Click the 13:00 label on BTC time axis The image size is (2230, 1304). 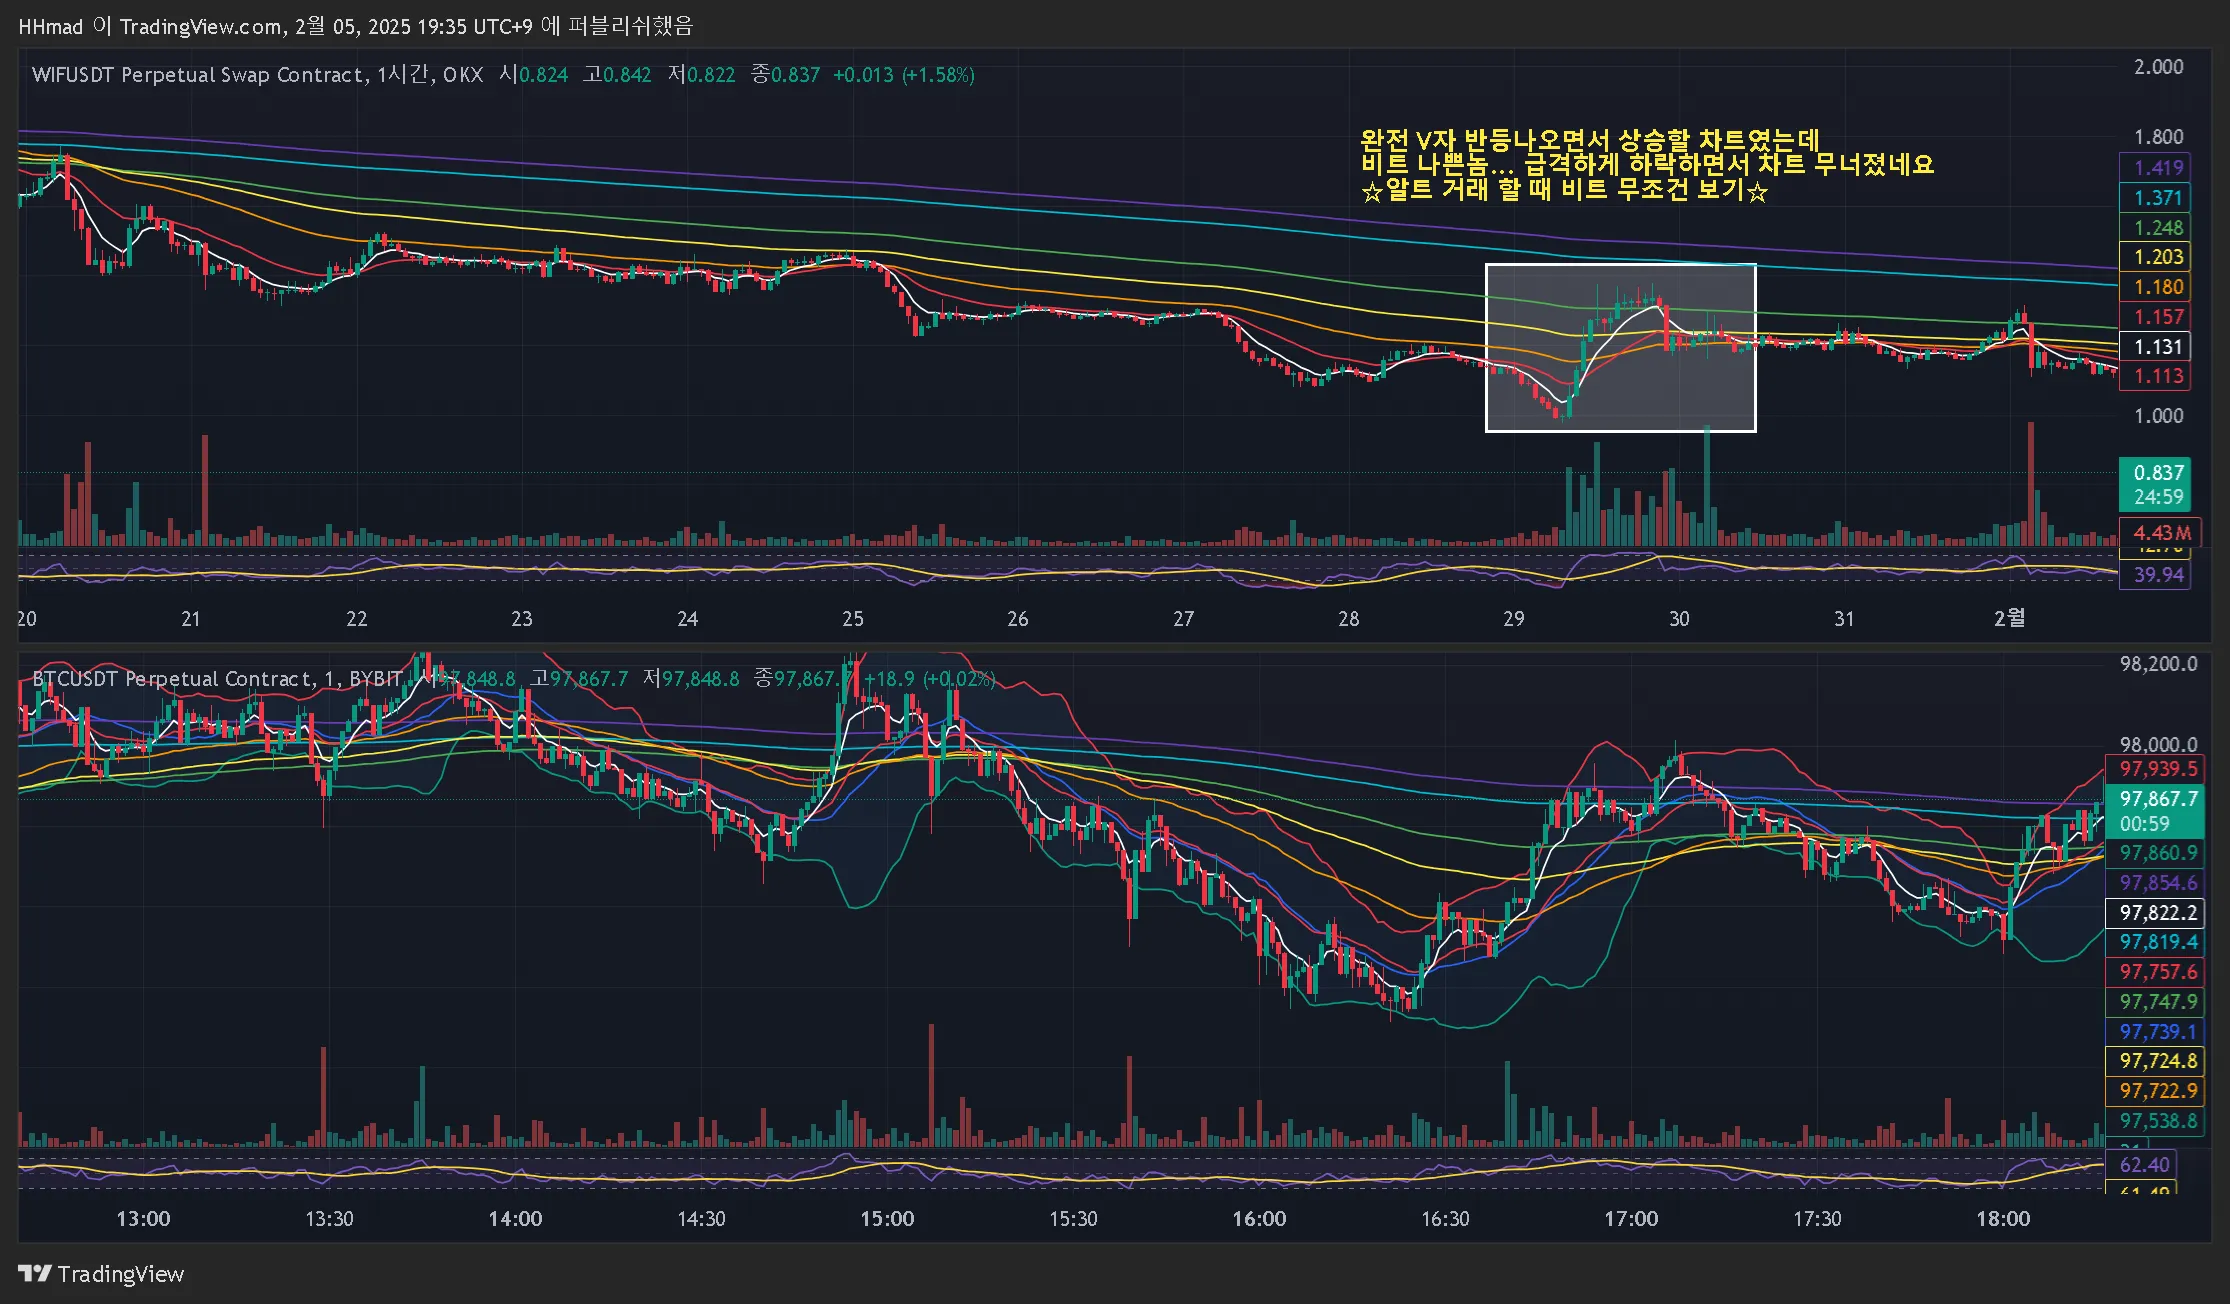[x=143, y=1219]
